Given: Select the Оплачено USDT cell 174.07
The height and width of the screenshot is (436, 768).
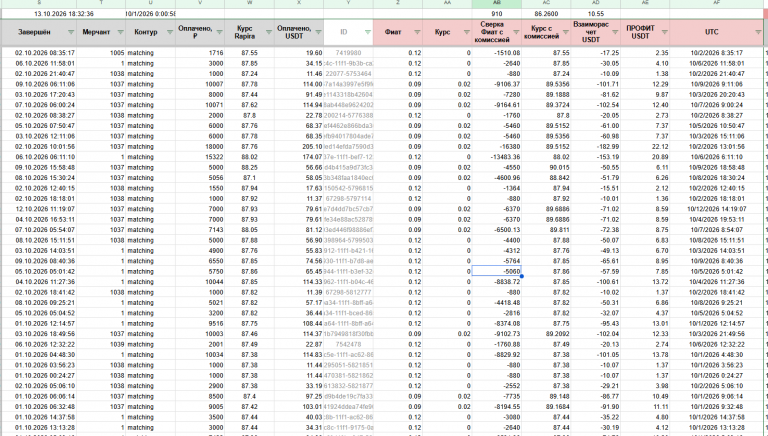Looking at the screenshot, I should (299, 157).
